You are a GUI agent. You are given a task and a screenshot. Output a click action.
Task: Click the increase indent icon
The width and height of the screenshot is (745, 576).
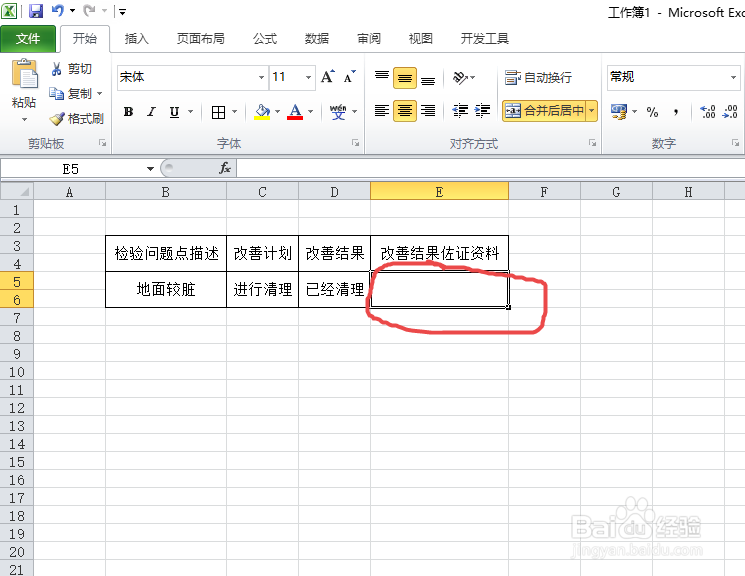pos(482,111)
